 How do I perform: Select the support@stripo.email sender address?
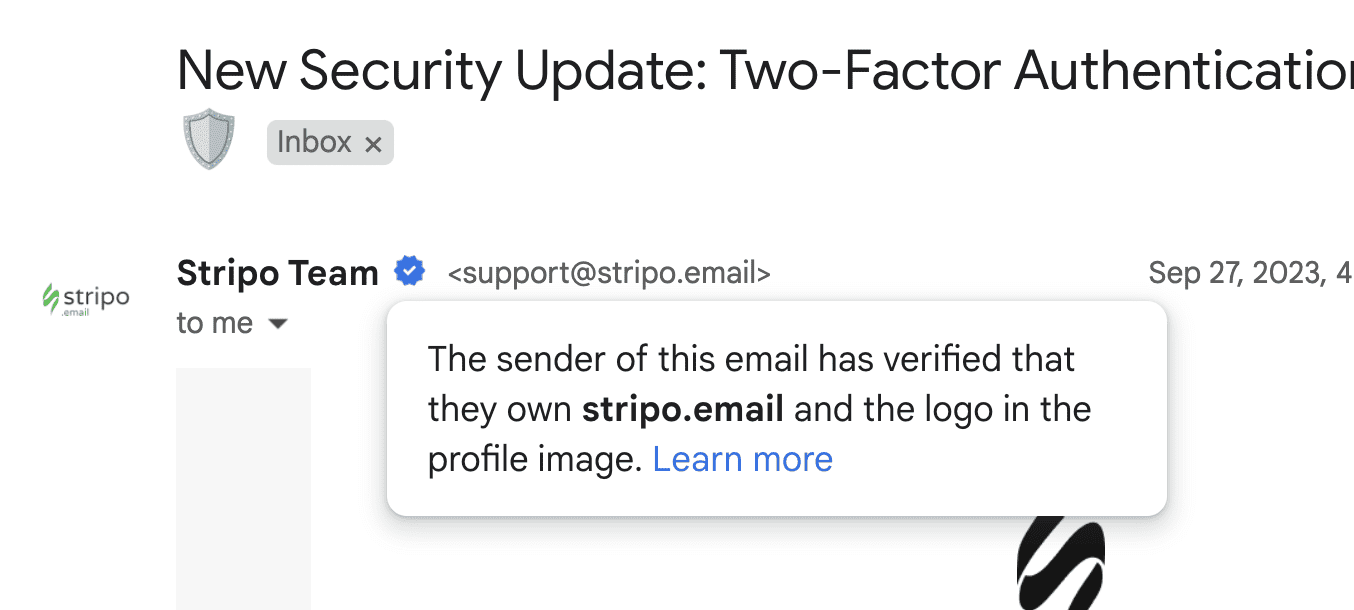609,273
